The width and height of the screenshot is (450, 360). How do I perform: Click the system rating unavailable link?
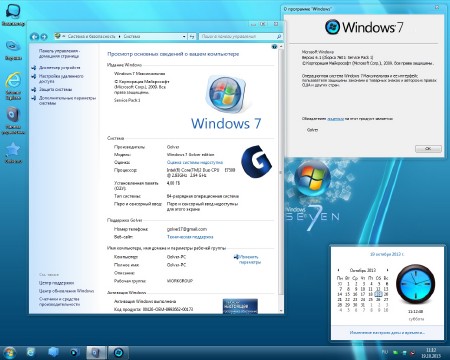195,162
